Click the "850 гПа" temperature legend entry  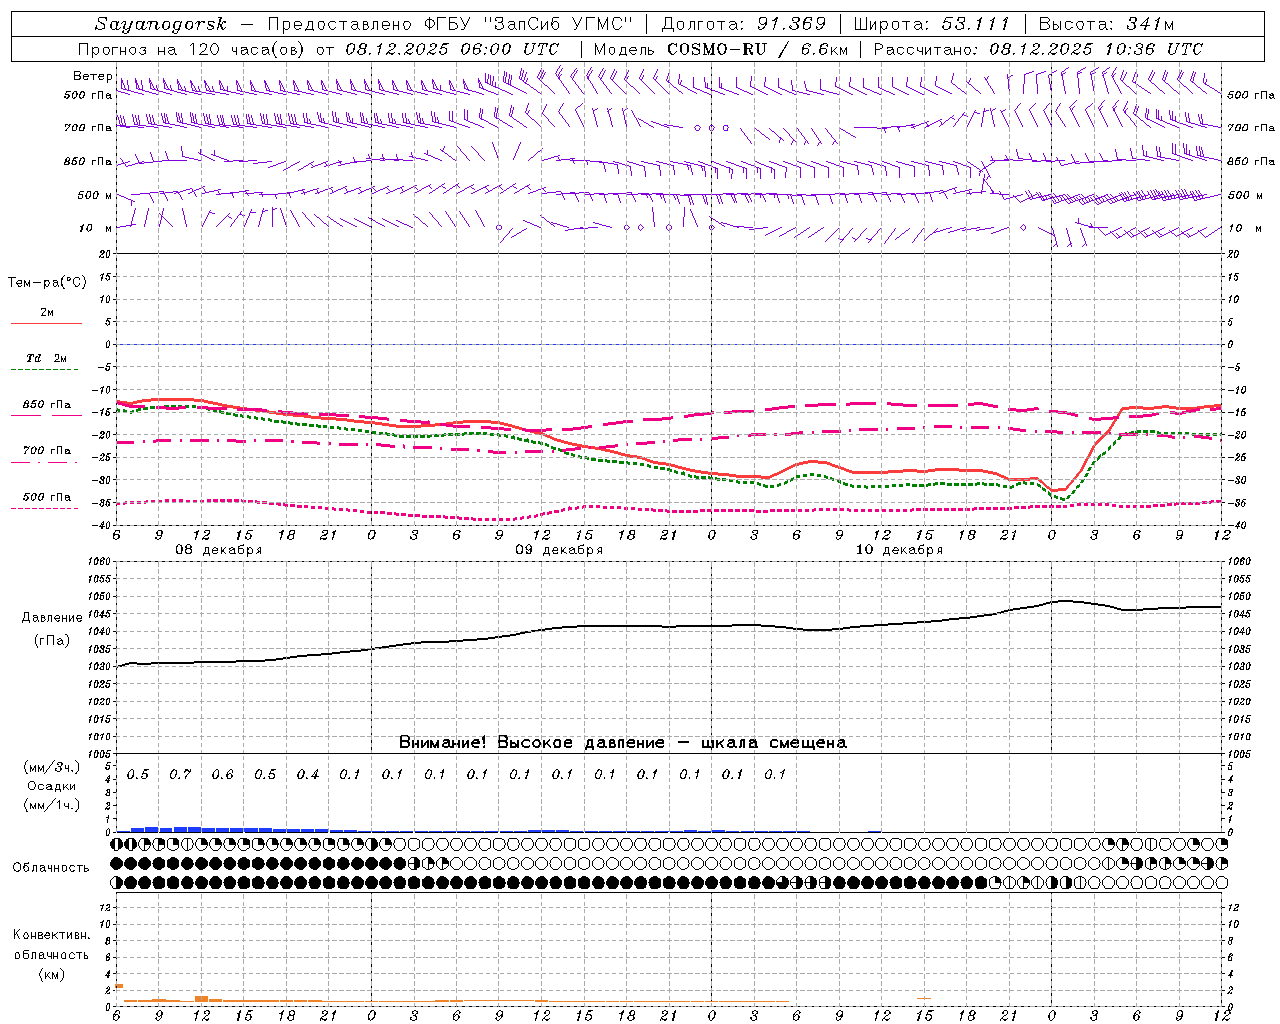(46, 405)
